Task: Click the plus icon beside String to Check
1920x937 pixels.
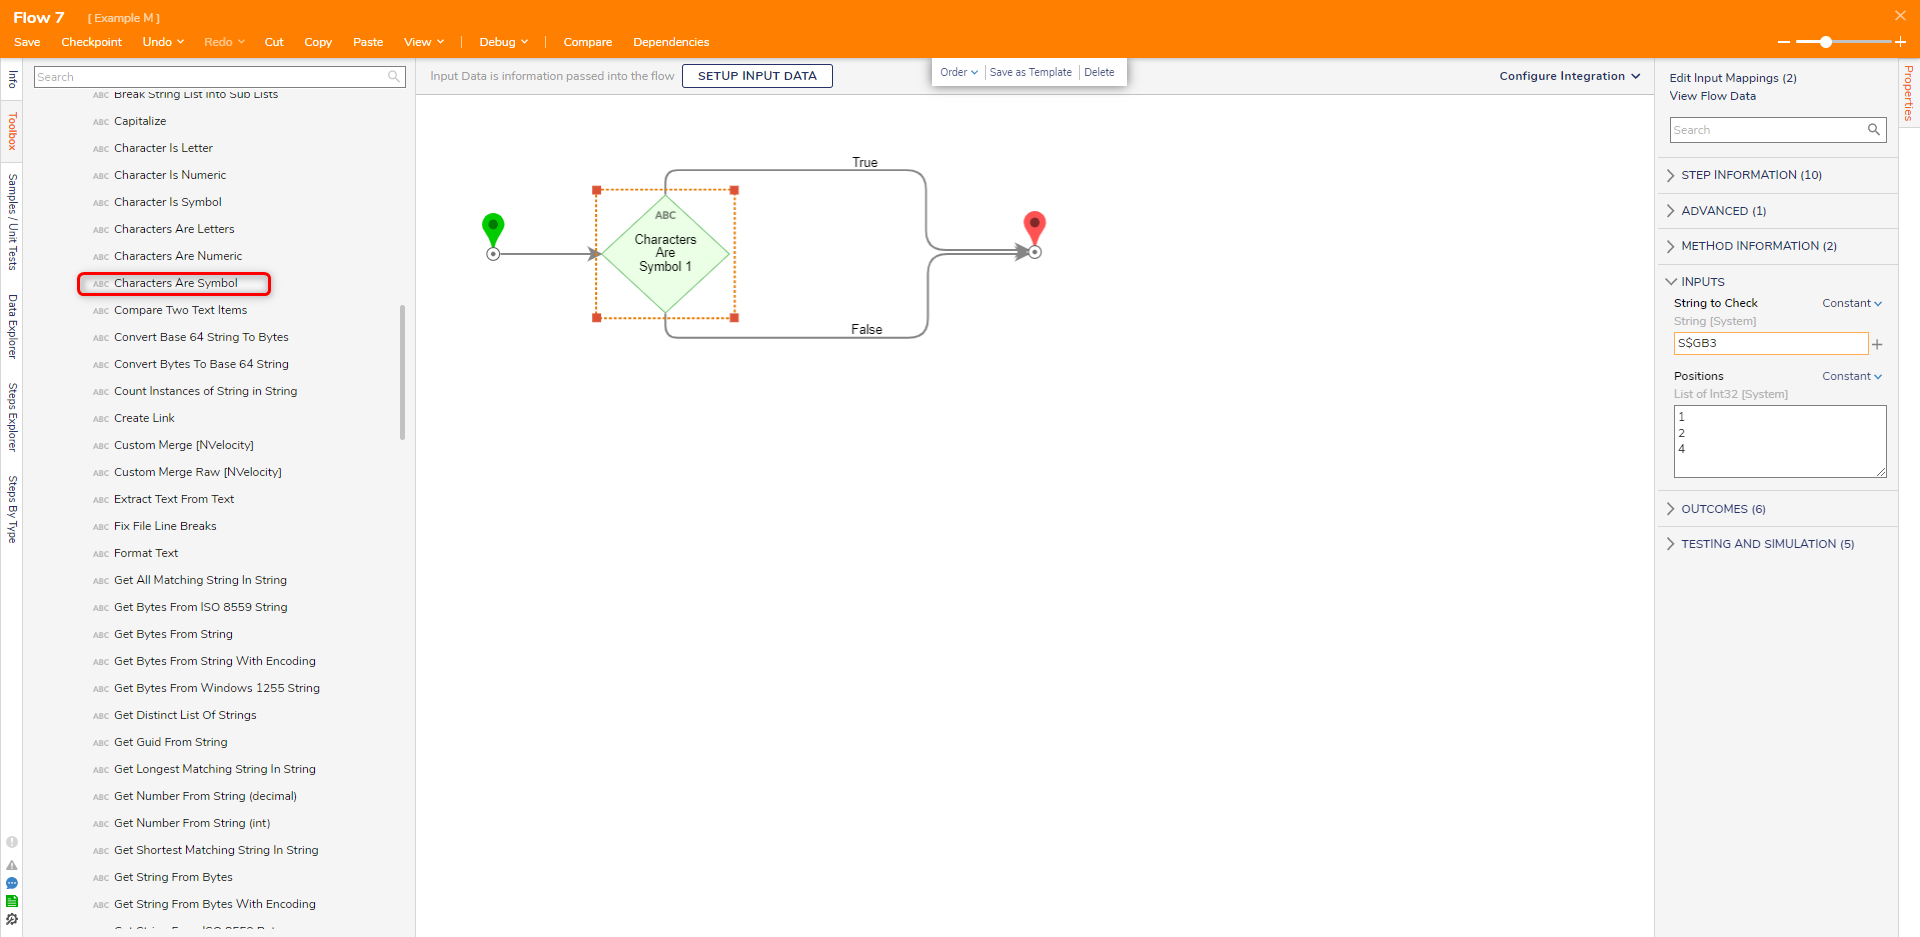Action: point(1877,344)
